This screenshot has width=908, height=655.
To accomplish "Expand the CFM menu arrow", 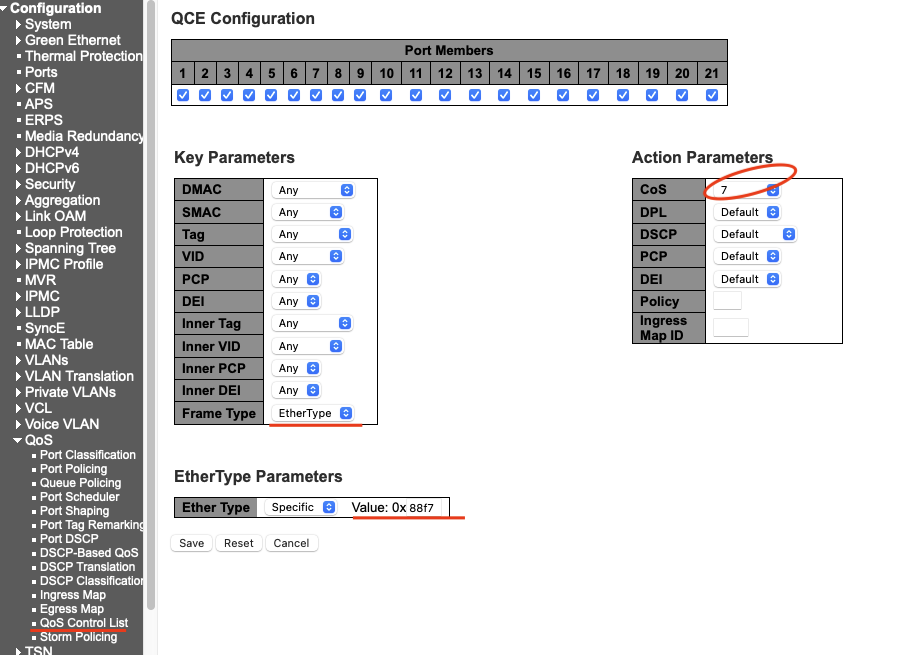I will tap(18, 88).
